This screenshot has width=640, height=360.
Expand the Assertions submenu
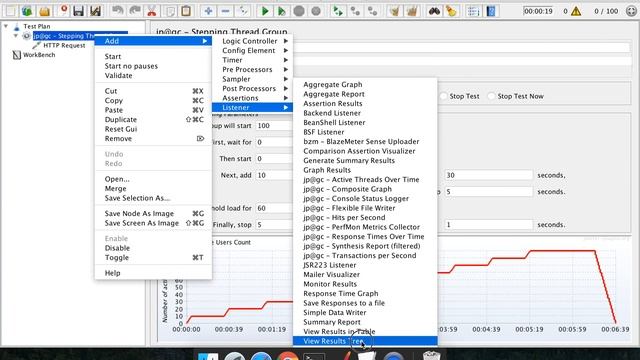point(252,98)
